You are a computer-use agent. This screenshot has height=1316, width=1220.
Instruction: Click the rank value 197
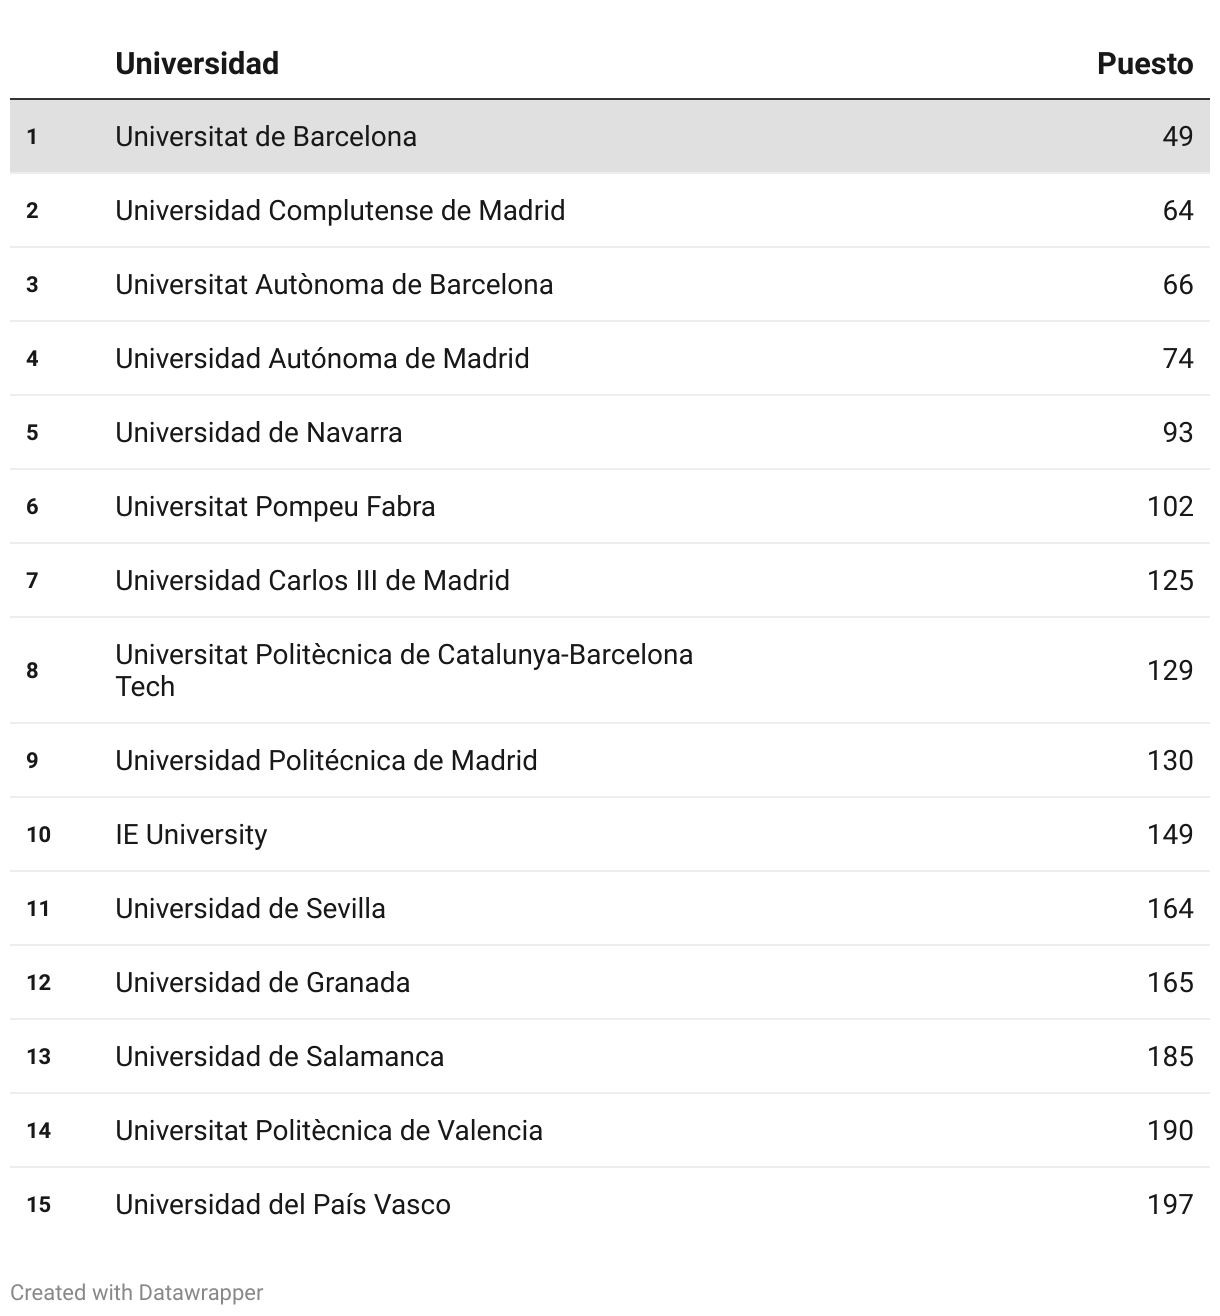(1170, 1205)
